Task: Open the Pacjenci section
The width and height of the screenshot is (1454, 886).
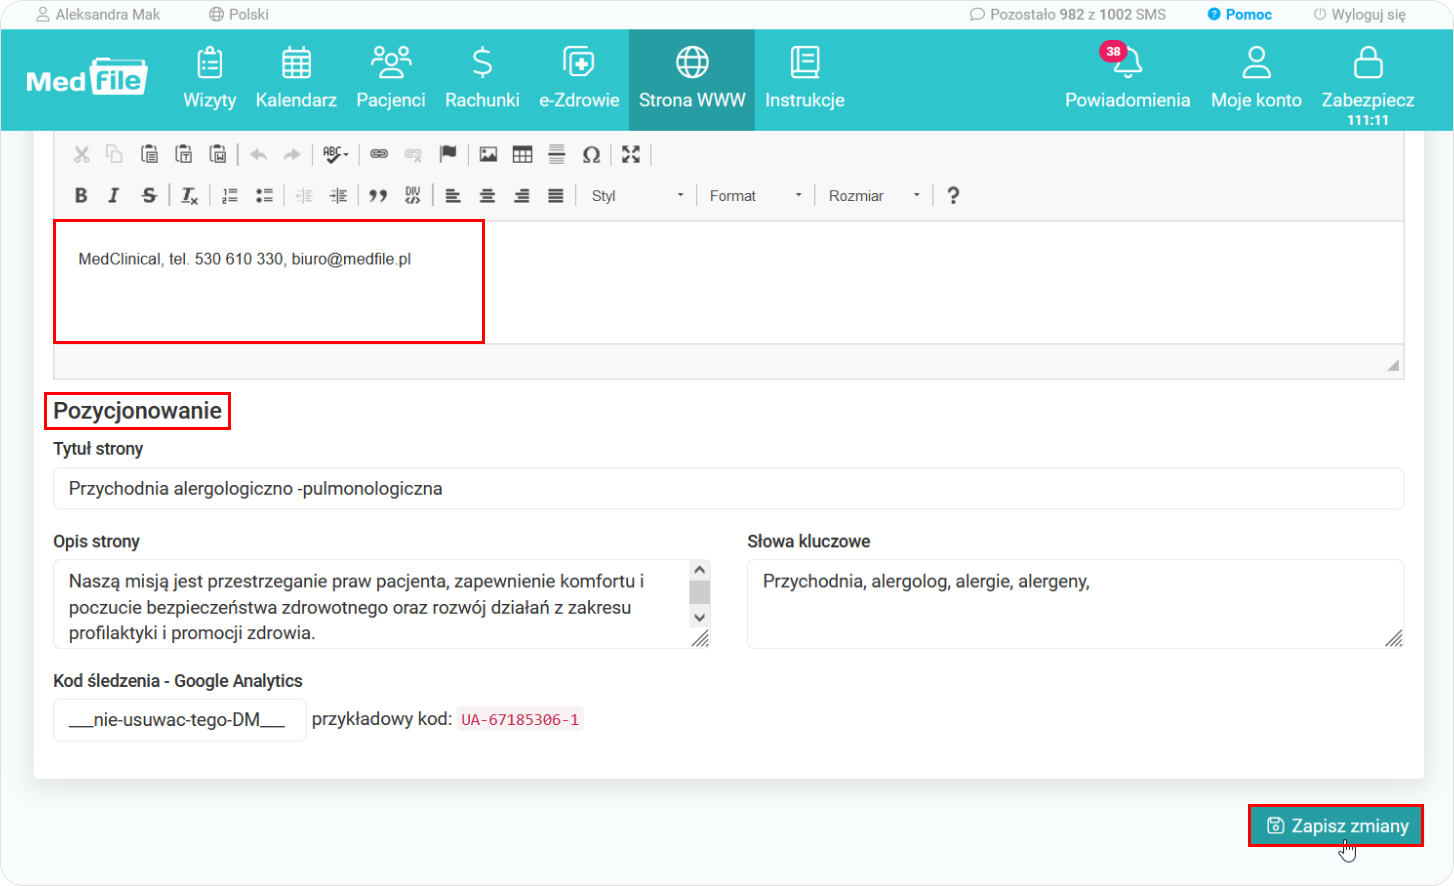Action: [x=391, y=80]
